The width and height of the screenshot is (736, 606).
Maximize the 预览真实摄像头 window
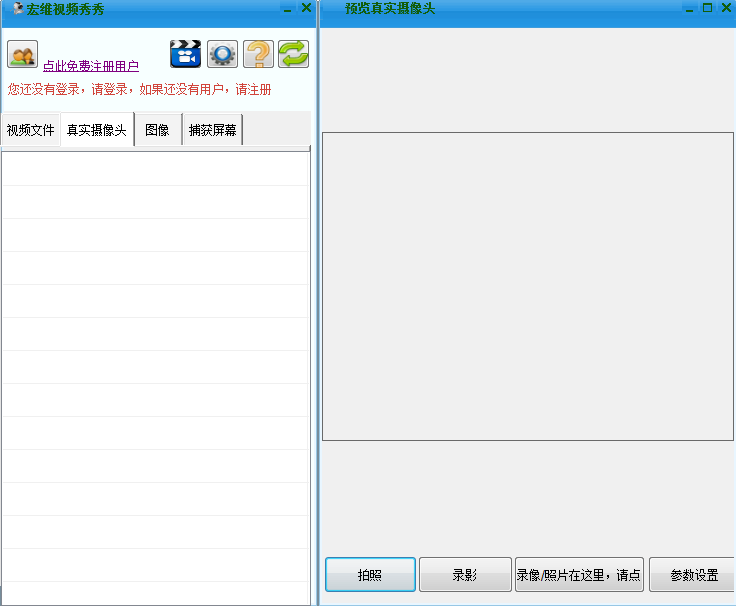[707, 8]
